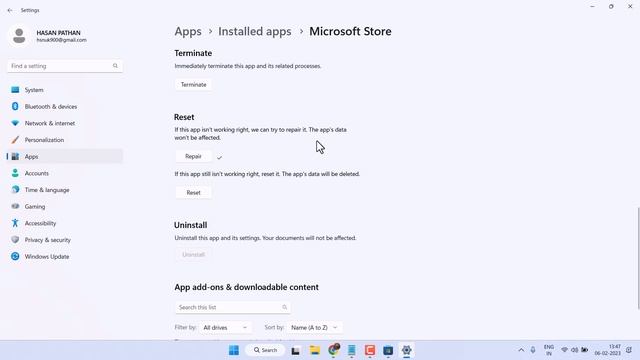The height and width of the screenshot is (360, 640).
Task: Open Task View on the taskbar
Action: (296, 350)
